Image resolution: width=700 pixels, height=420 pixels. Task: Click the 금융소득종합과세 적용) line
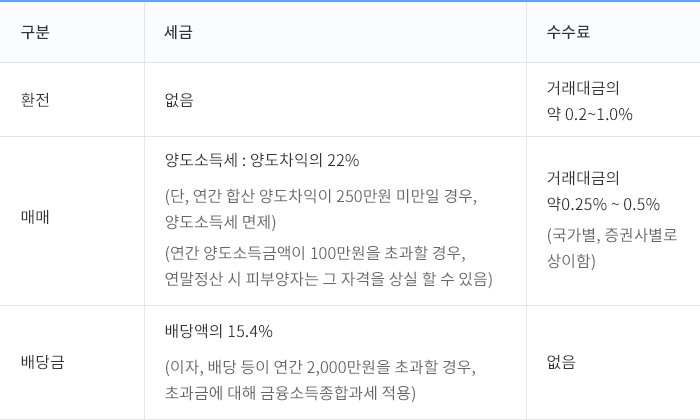[x=290, y=393]
